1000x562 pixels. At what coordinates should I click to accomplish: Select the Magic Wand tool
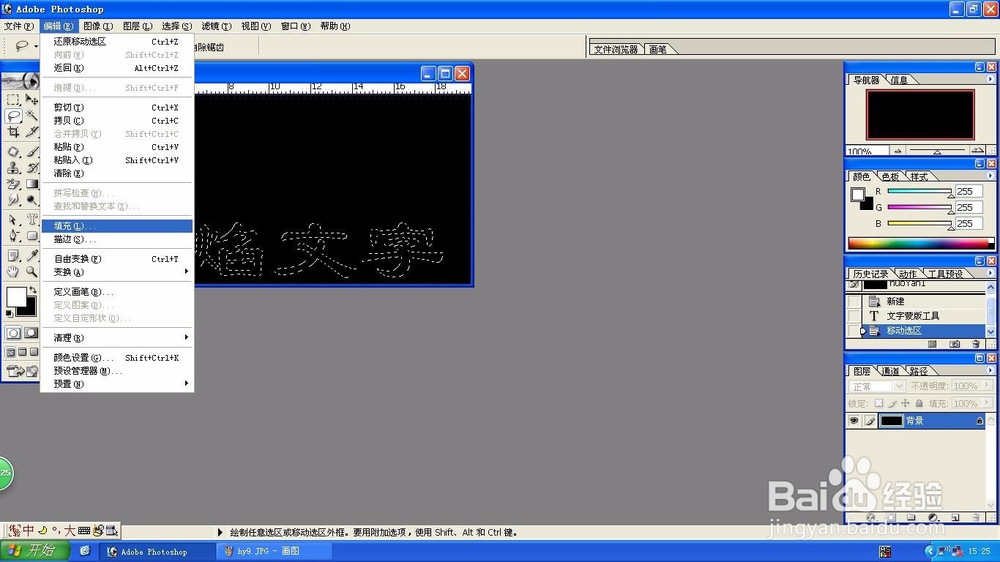[31, 115]
